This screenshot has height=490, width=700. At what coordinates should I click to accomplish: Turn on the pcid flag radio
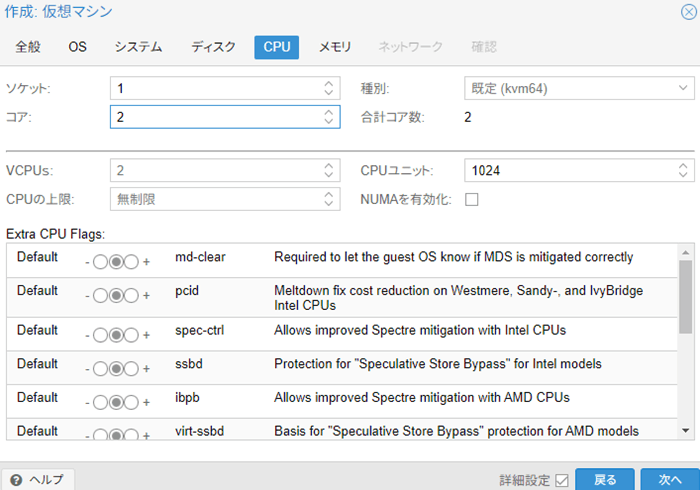(131, 295)
